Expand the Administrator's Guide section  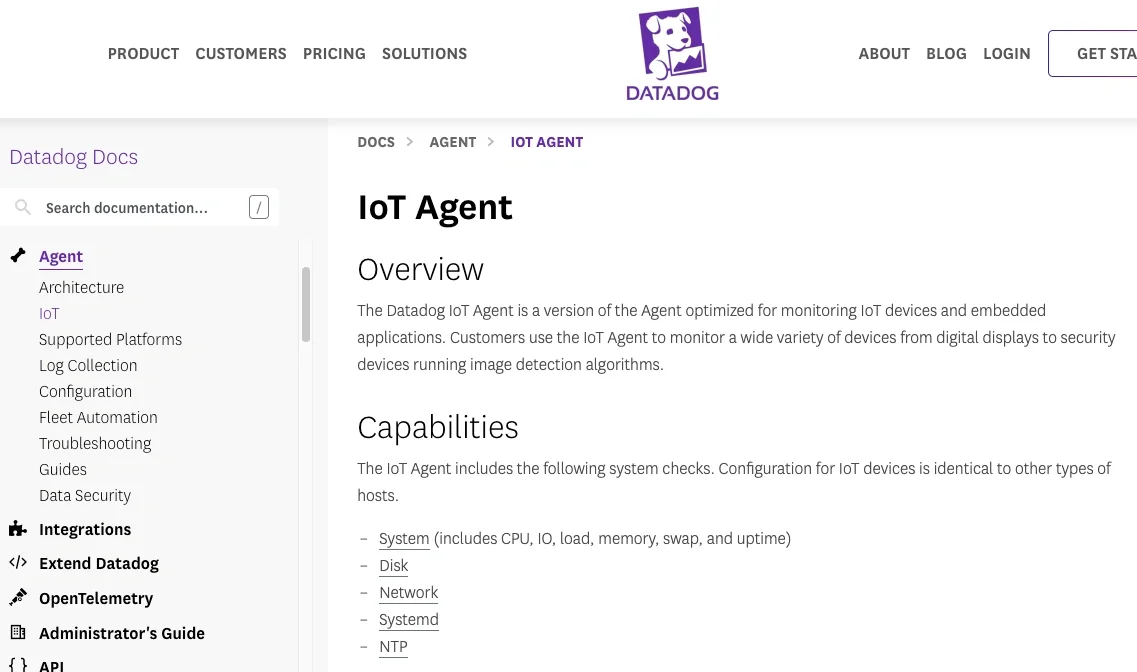[x=121, y=632]
